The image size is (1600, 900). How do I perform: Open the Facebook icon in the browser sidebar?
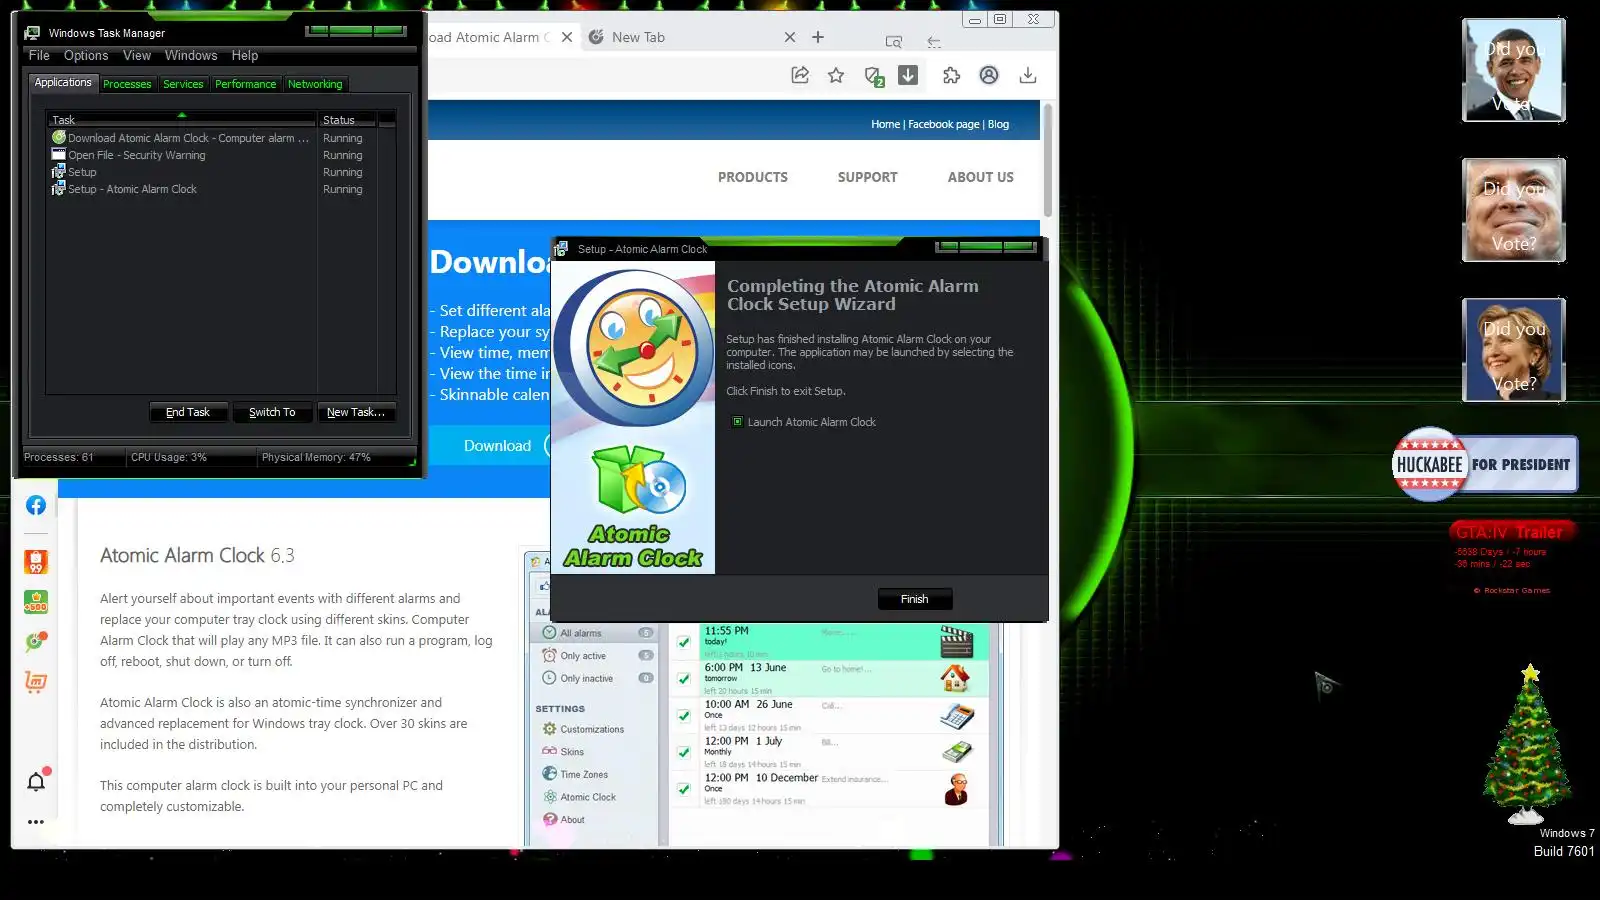(36, 505)
